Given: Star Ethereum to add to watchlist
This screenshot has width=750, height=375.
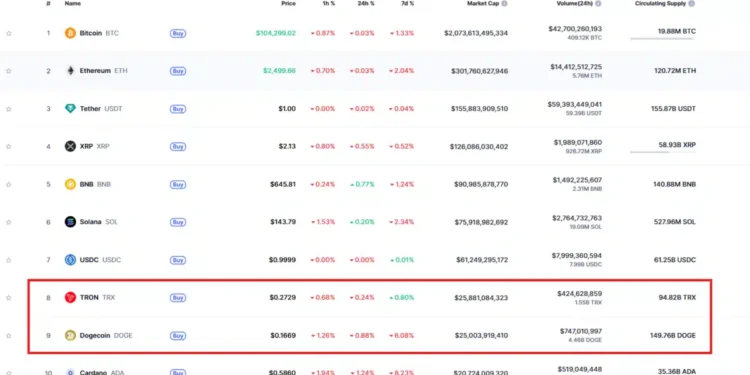Looking at the screenshot, I should [x=9, y=71].
